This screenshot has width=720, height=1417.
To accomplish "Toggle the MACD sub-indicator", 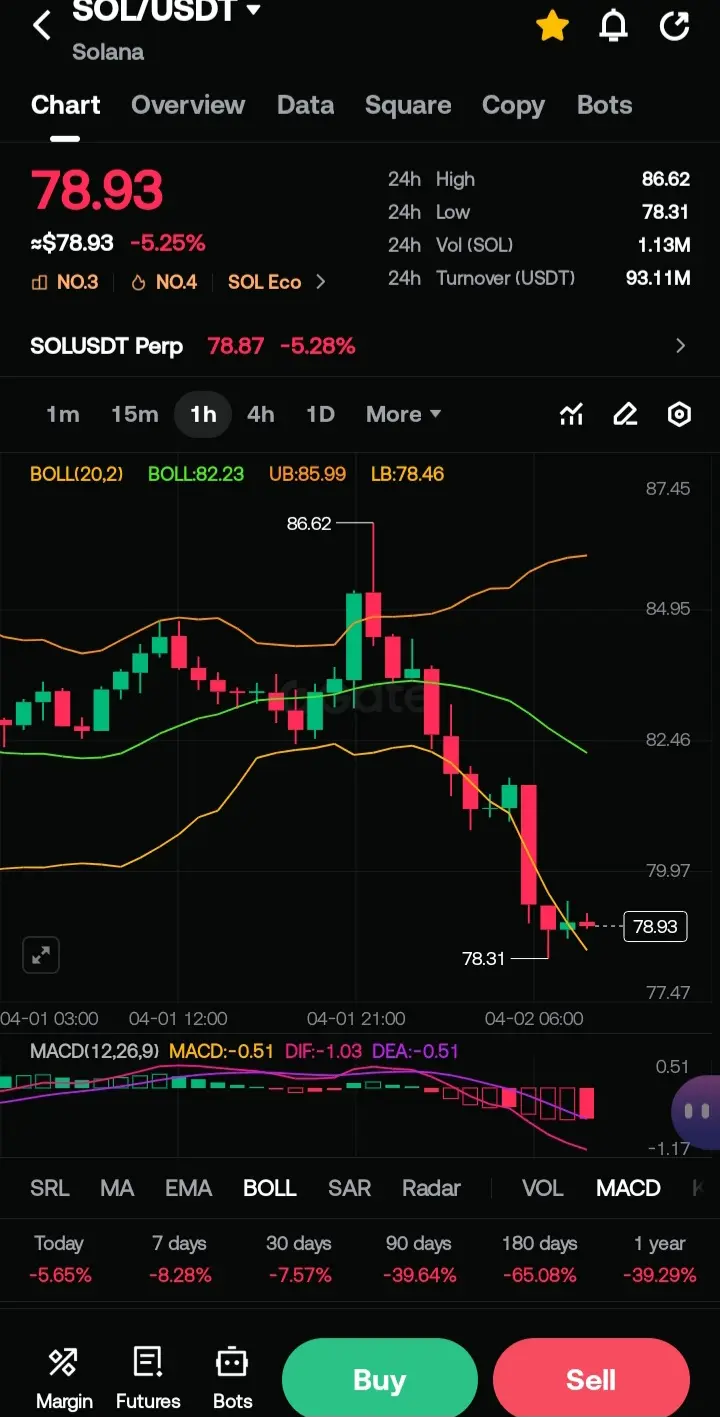I will [x=628, y=1188].
